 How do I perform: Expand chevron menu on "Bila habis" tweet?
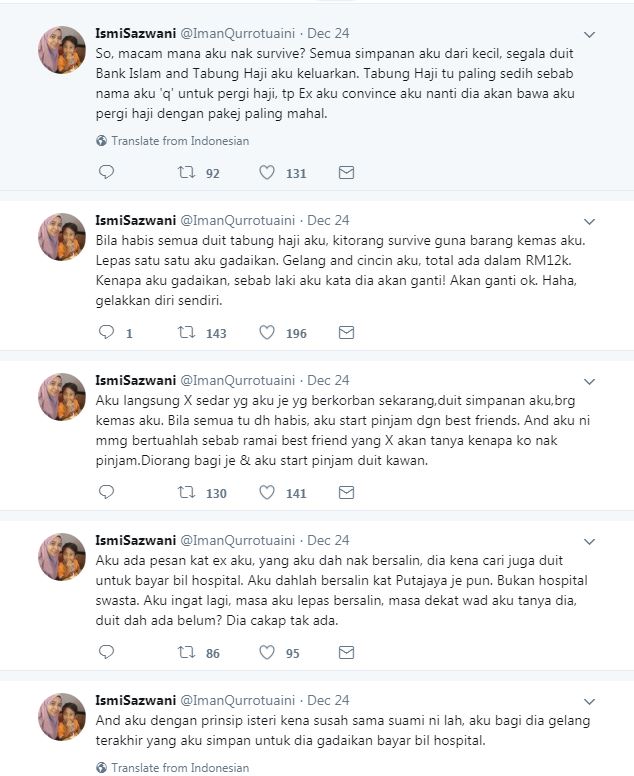click(x=590, y=220)
